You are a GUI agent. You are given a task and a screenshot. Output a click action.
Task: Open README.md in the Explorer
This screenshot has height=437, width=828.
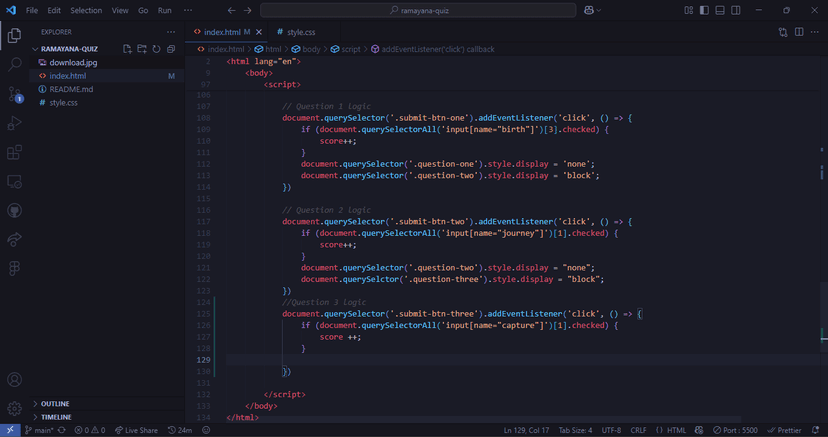(71, 89)
